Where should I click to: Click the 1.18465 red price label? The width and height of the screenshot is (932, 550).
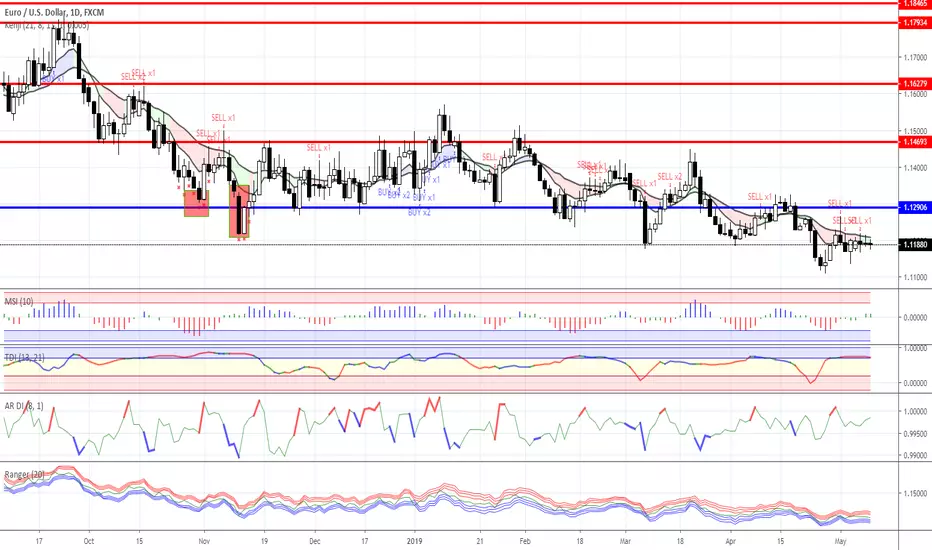(x=915, y=3)
